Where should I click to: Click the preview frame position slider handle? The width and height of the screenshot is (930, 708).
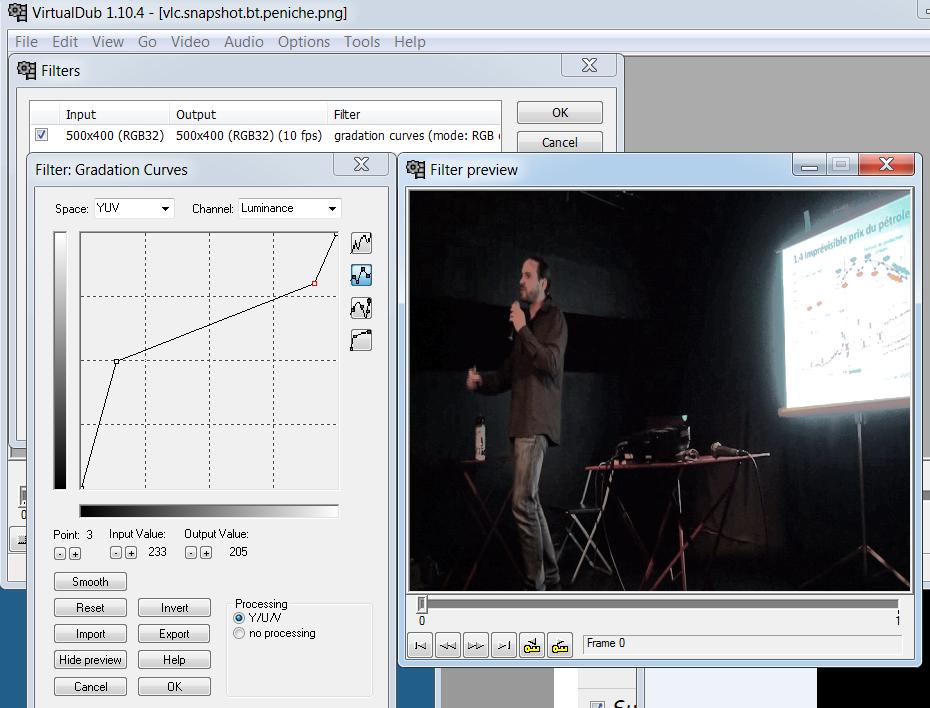422,604
